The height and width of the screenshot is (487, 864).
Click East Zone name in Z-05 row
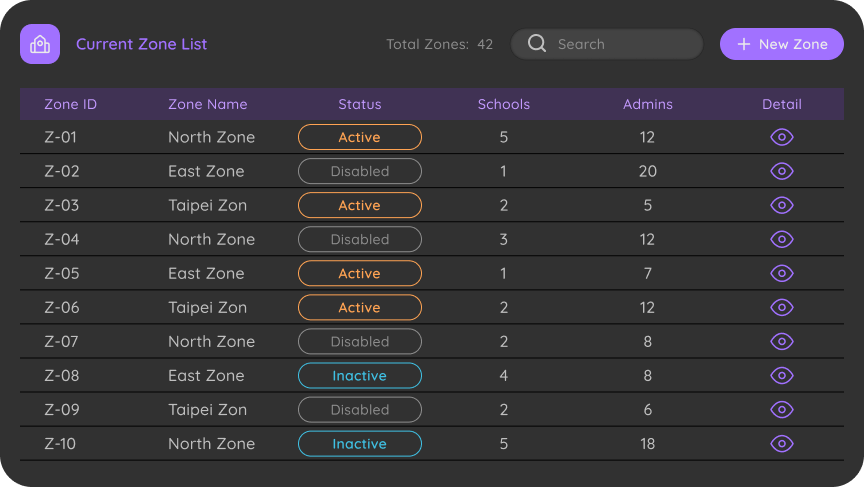coord(206,273)
